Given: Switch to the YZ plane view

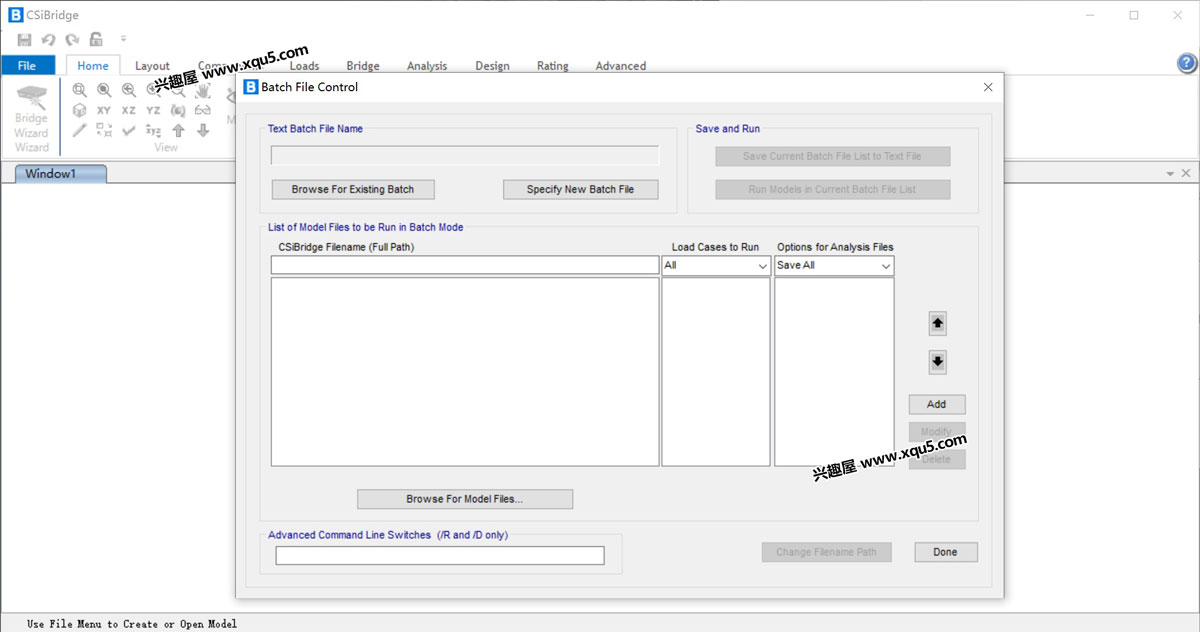Looking at the screenshot, I should pos(153,110).
